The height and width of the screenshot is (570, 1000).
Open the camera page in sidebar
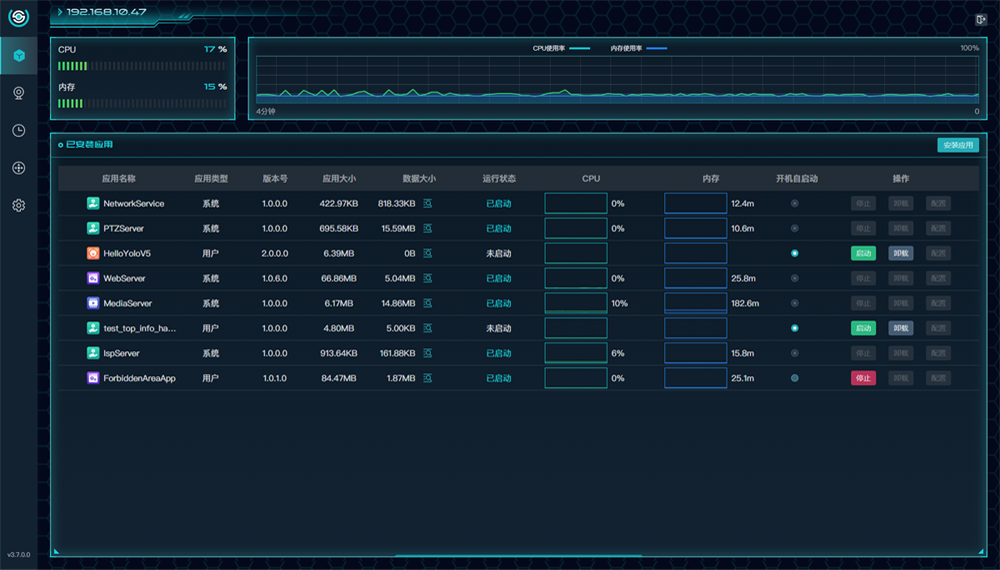pos(18,93)
